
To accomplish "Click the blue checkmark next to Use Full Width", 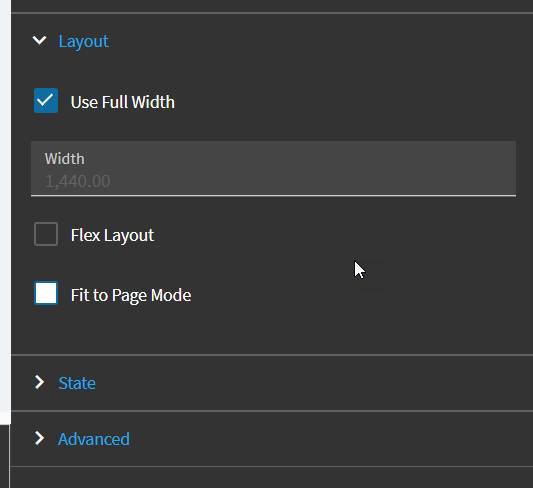I will coord(46,101).
